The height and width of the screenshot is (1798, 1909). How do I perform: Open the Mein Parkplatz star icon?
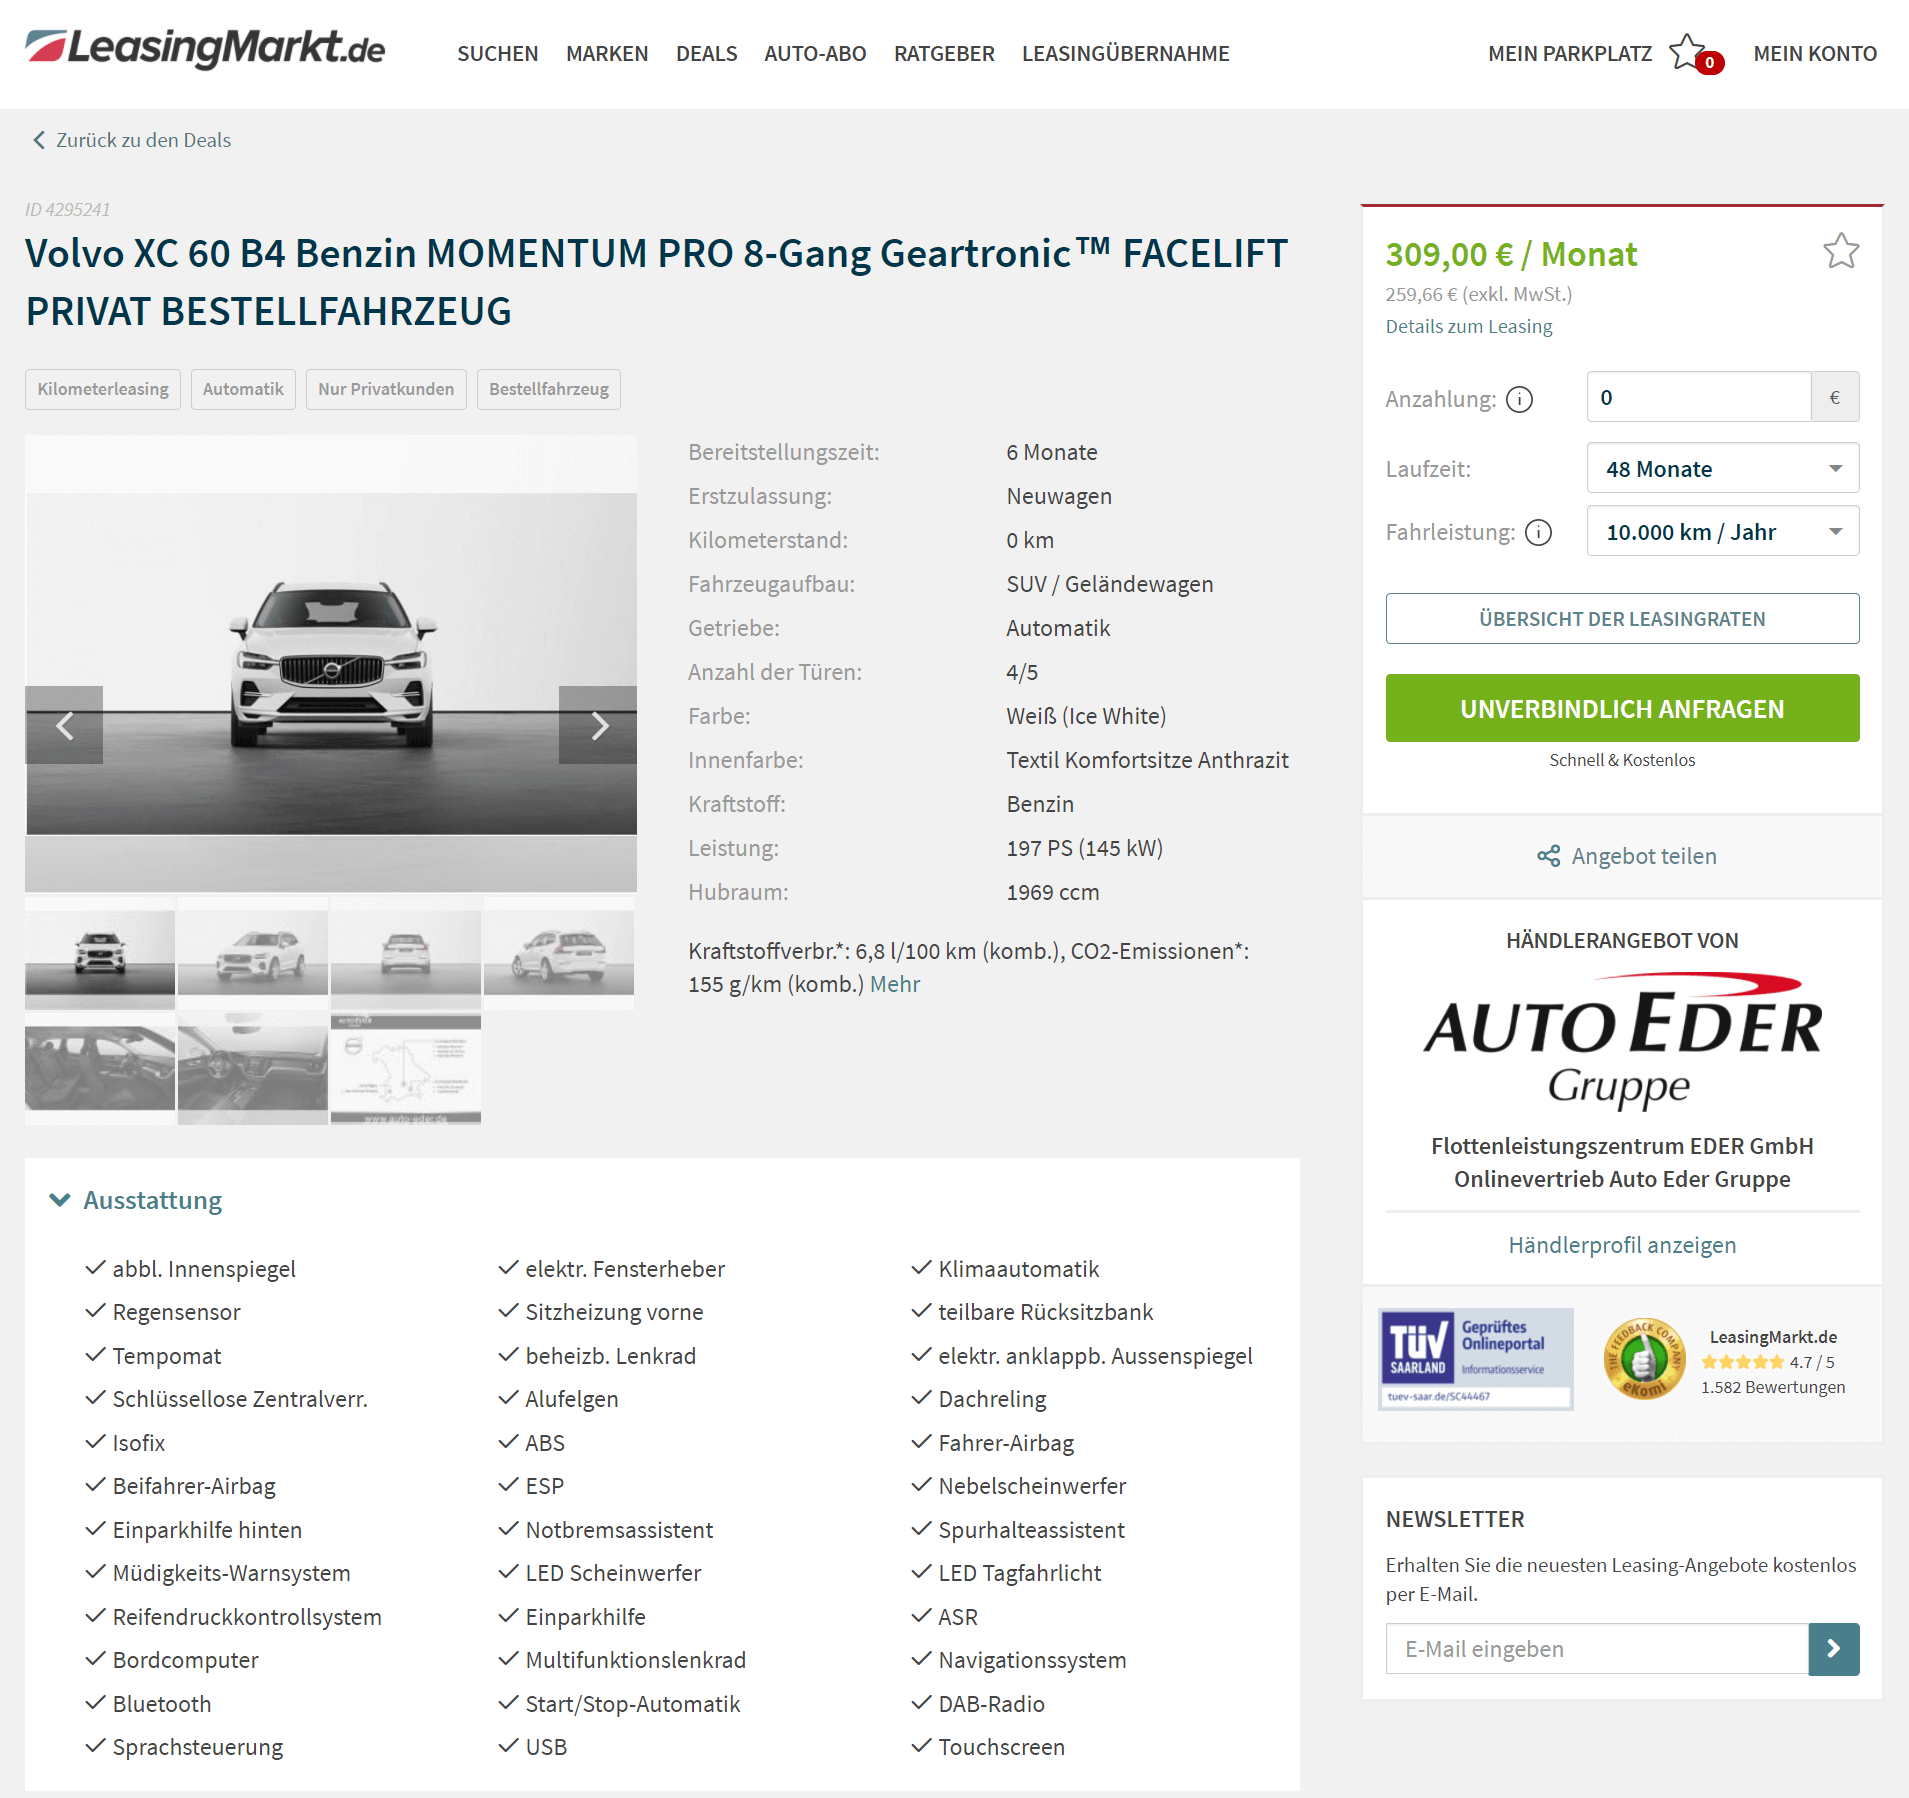1689,53
